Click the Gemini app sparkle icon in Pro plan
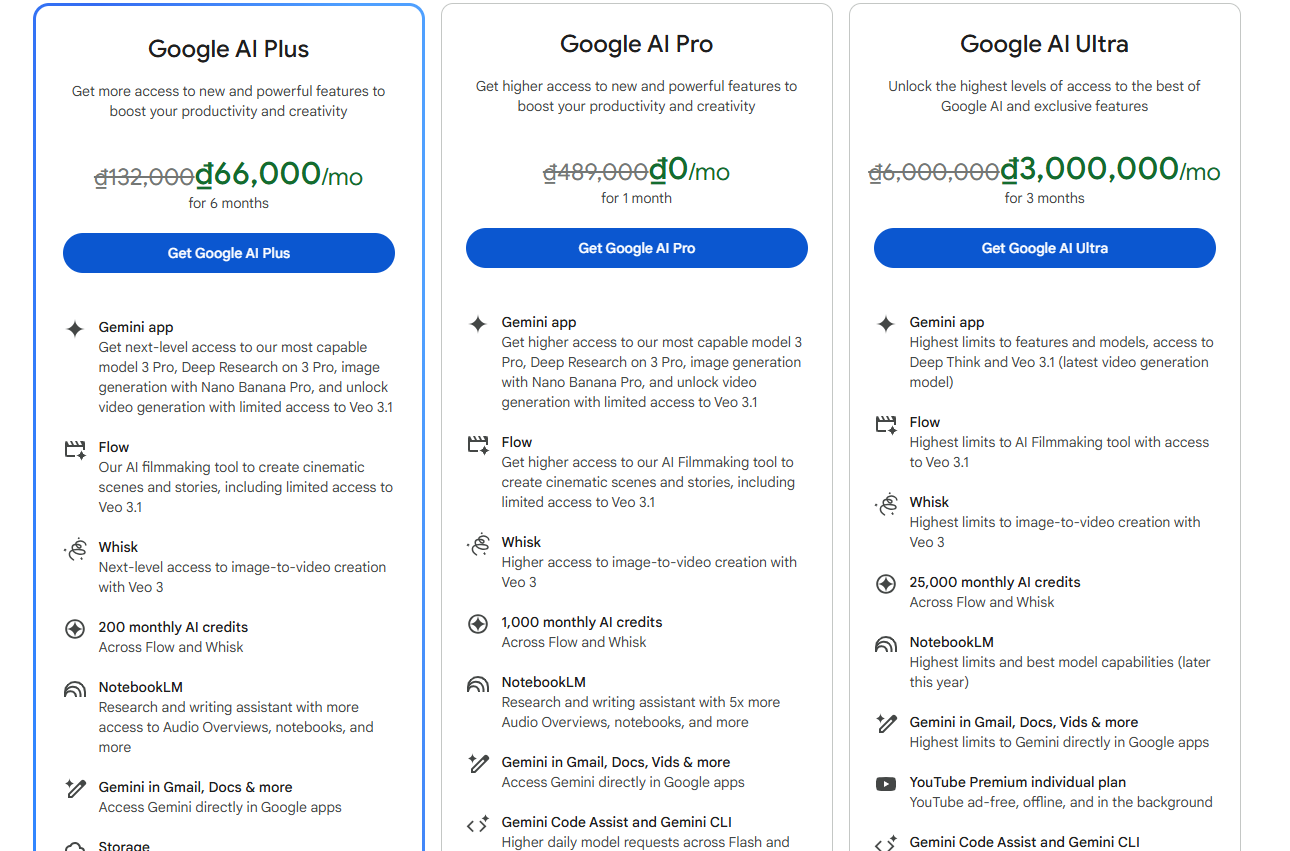The image size is (1290, 851). (x=478, y=323)
